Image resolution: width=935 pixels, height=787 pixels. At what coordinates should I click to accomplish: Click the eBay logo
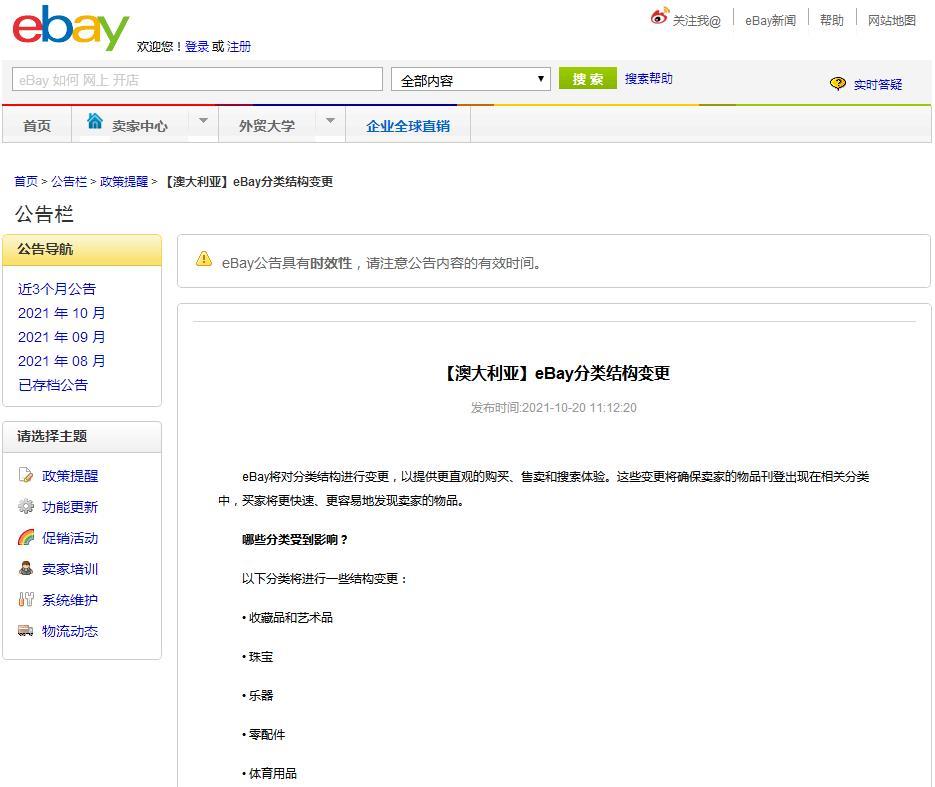pos(70,27)
